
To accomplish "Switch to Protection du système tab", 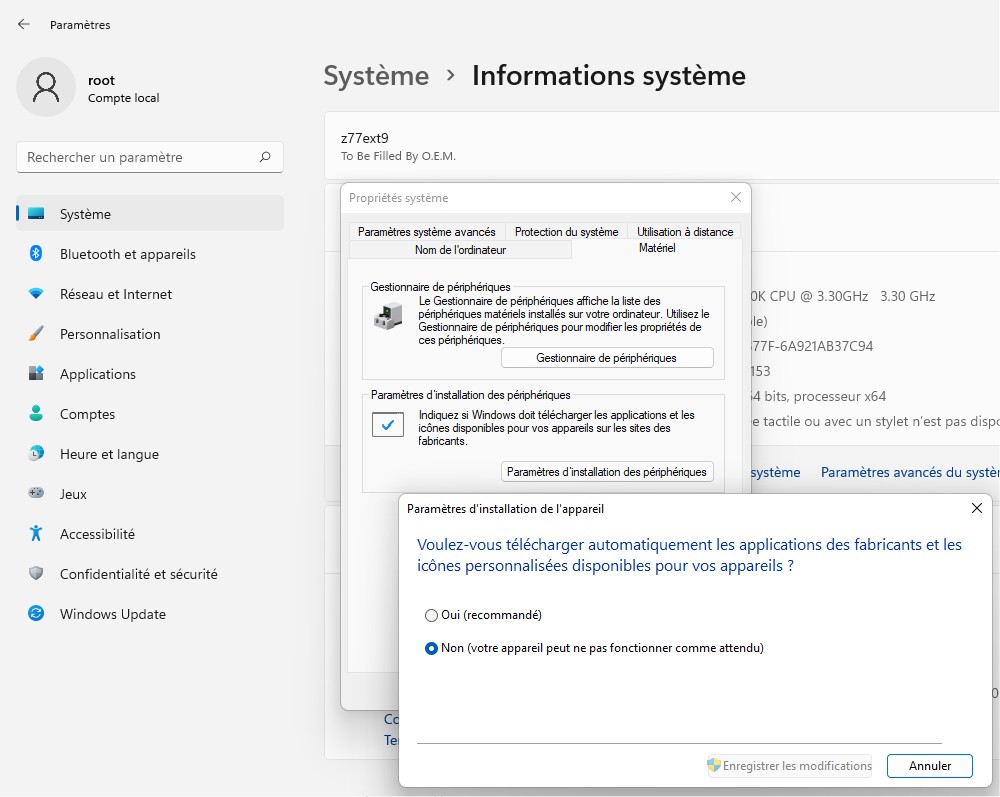I will (566, 231).
